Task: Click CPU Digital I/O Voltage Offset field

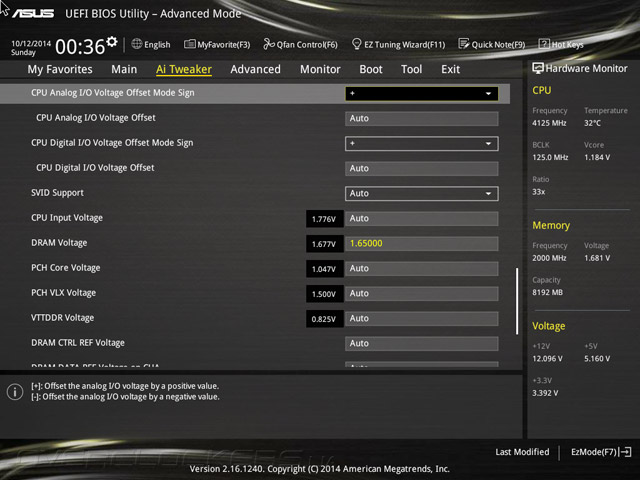Action: click(x=422, y=169)
